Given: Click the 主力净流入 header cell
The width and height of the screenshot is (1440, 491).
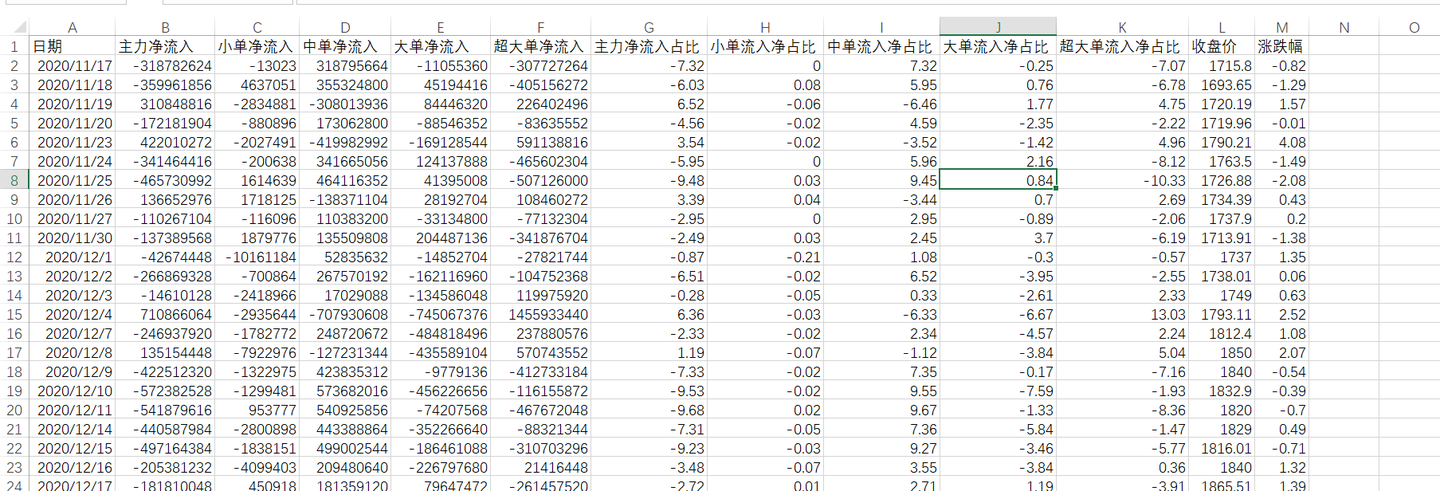Looking at the screenshot, I should click(165, 46).
